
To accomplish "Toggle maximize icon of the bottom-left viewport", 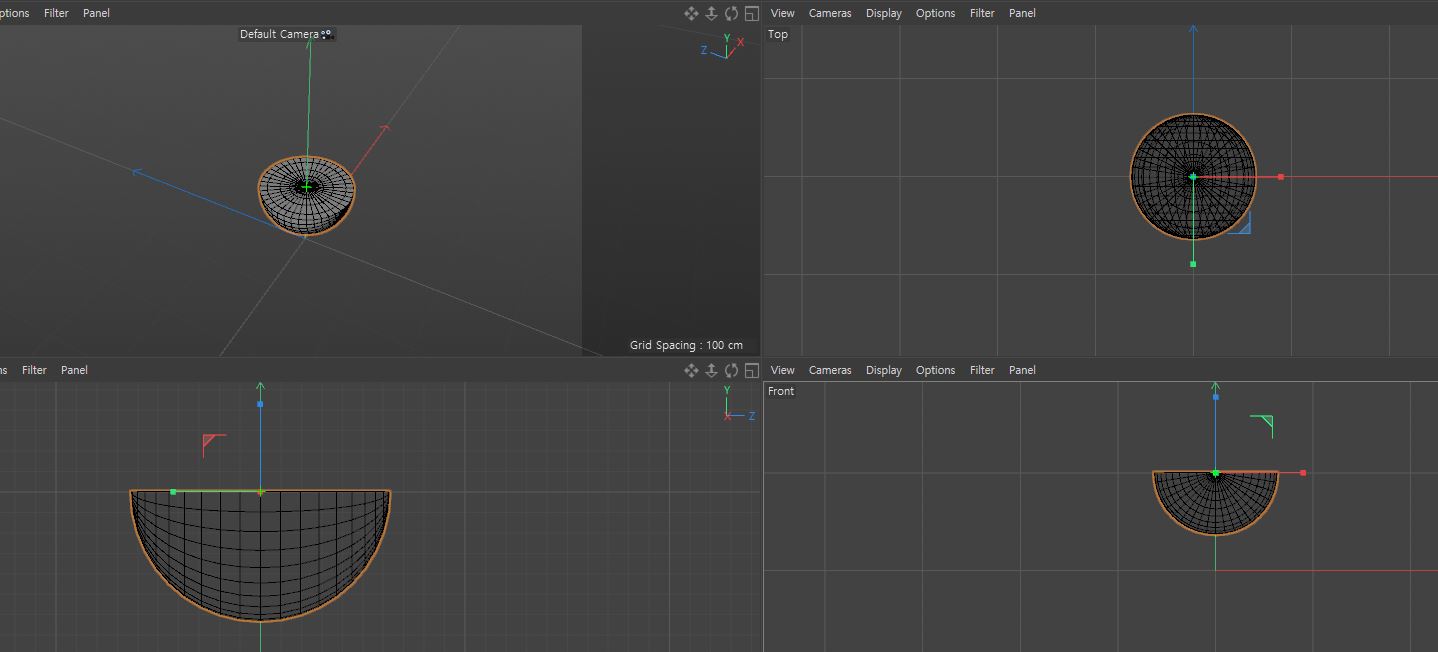I will (752, 370).
